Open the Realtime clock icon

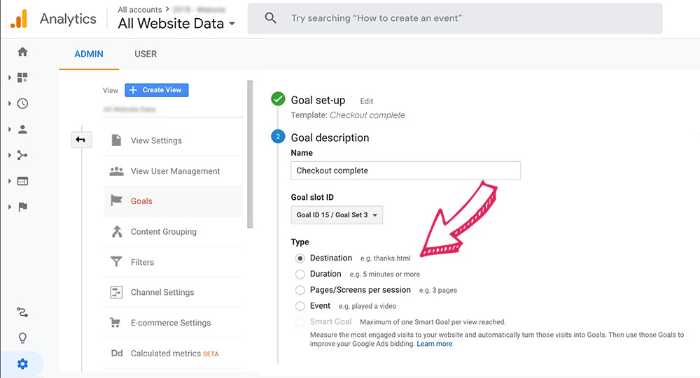click(x=22, y=104)
